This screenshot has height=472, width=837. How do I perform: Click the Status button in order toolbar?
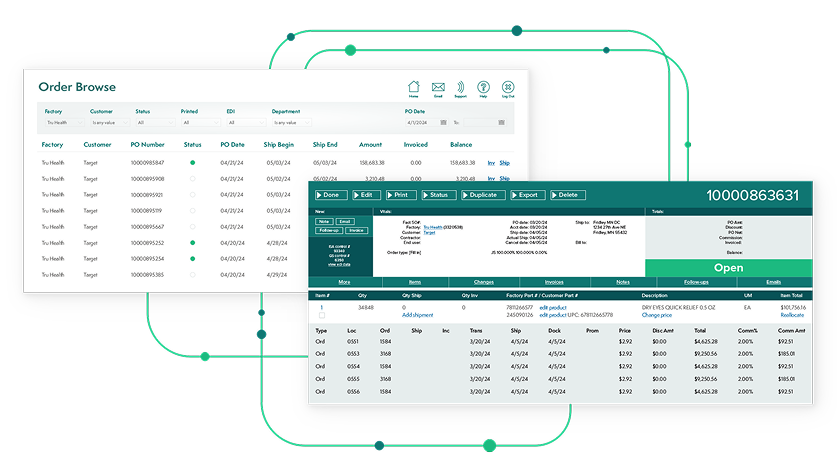[439, 195]
